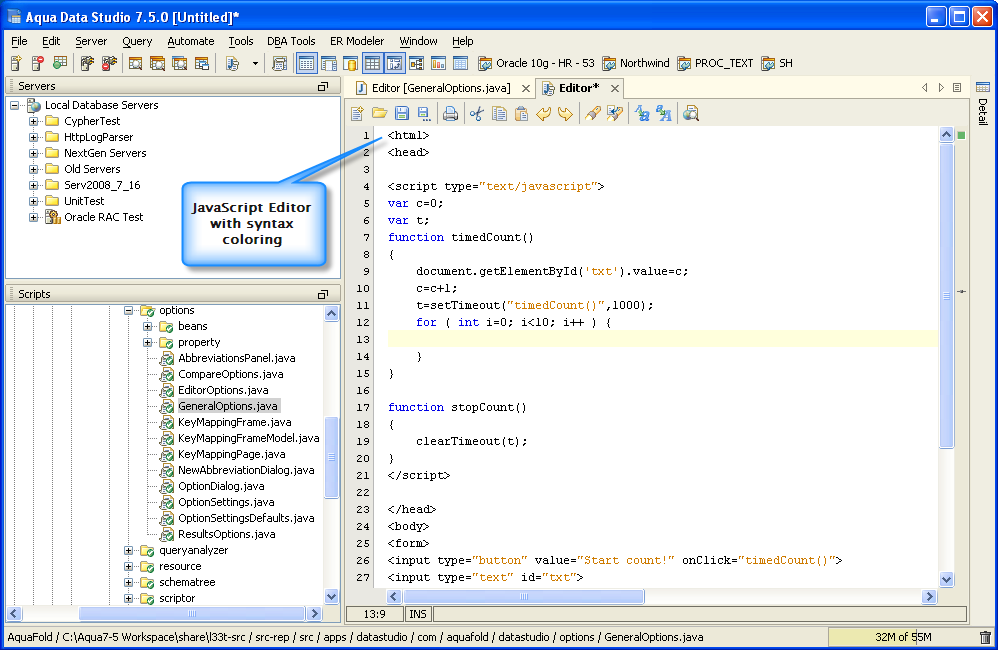
Task: Click the Paste clipboard icon
Action: click(521, 114)
